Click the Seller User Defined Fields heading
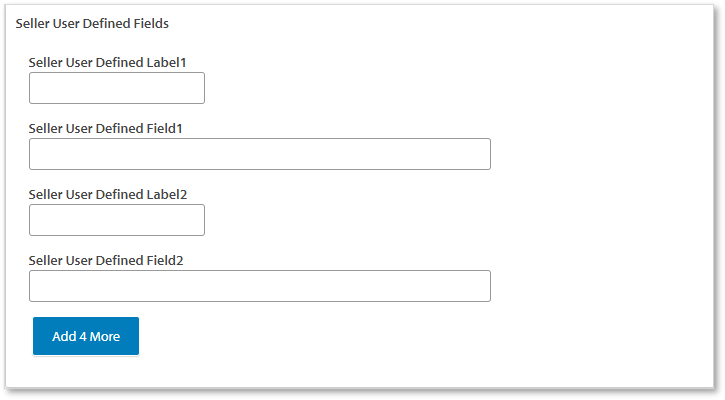 (92, 23)
